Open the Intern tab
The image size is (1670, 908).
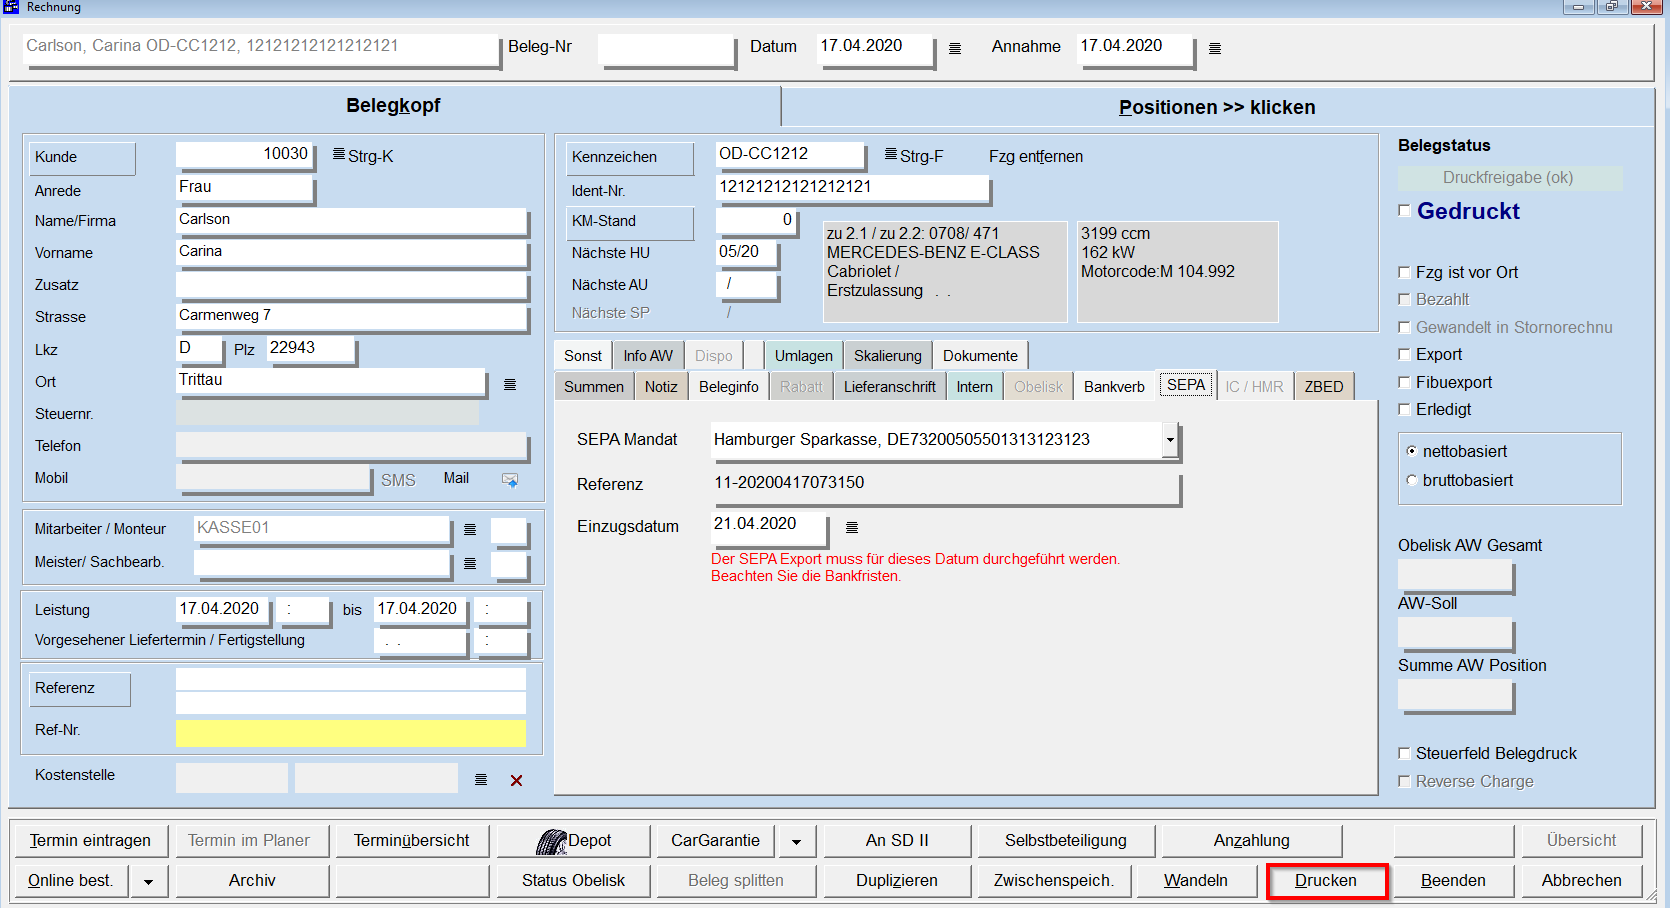(x=975, y=387)
